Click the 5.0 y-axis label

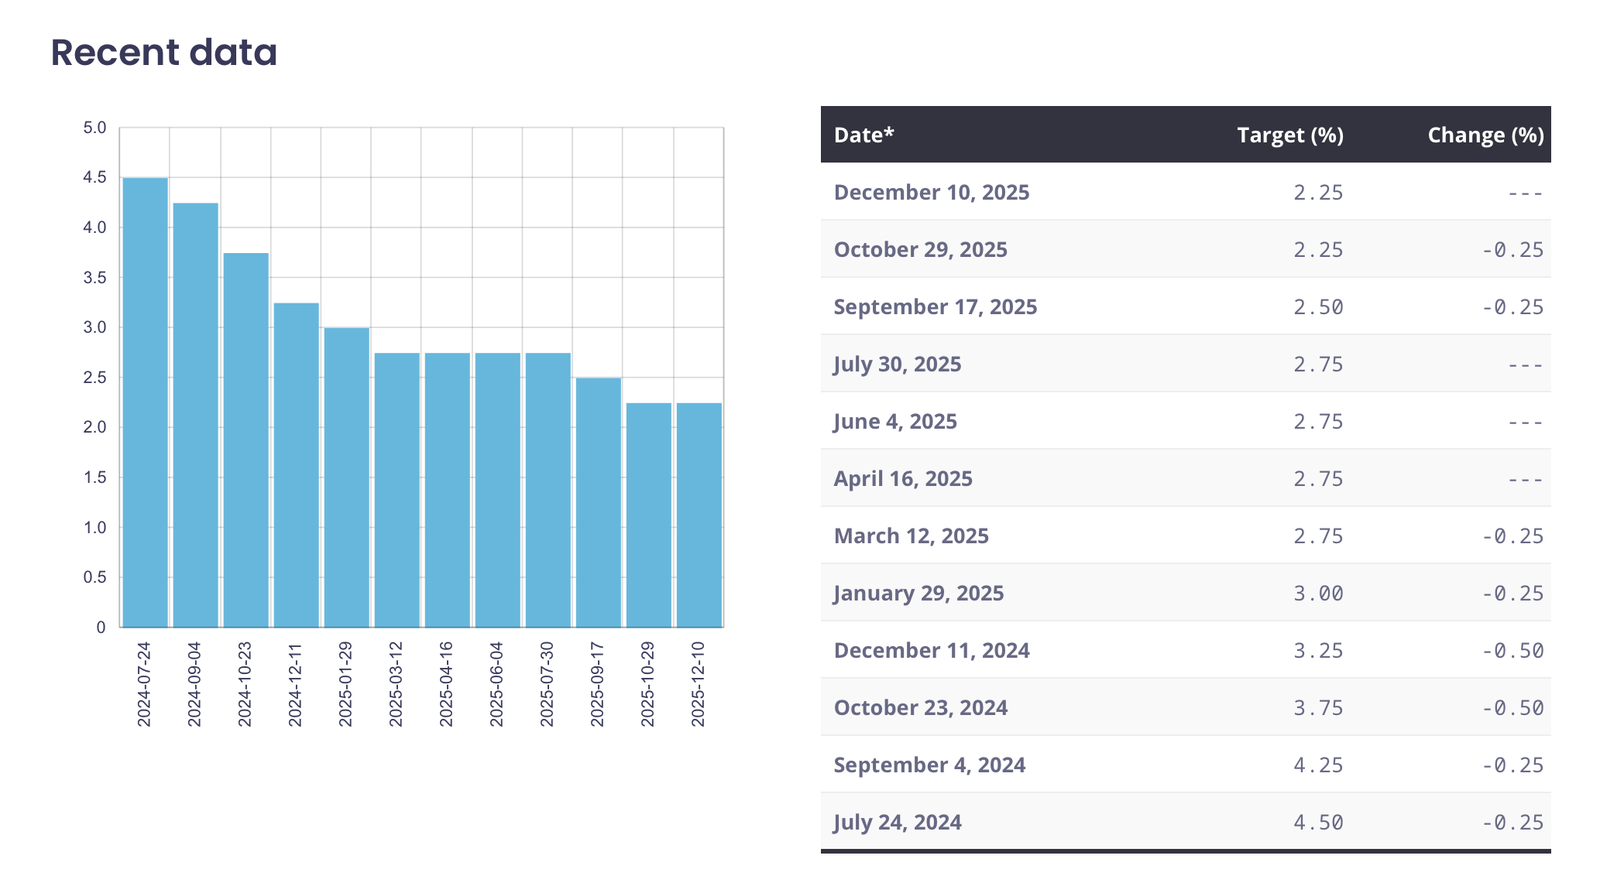[95, 128]
